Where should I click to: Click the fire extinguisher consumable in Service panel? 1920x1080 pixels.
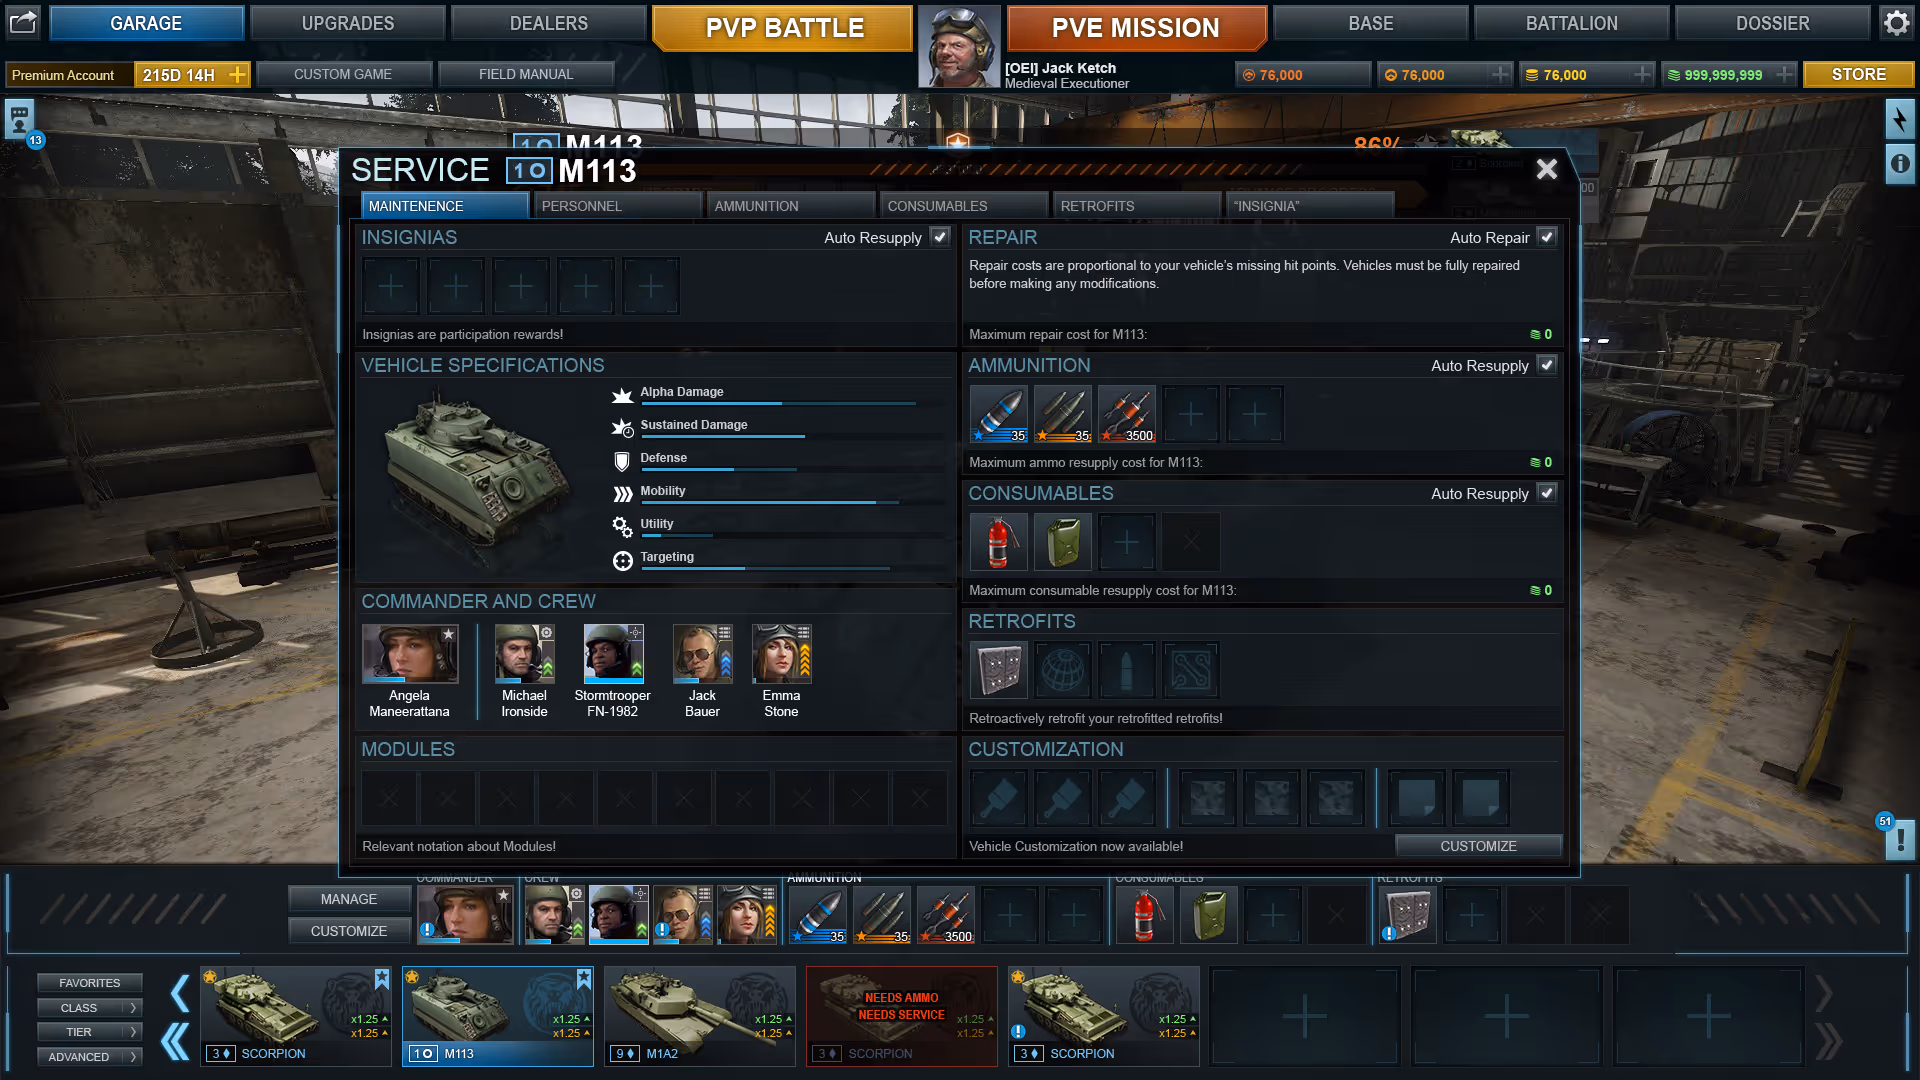(x=998, y=542)
